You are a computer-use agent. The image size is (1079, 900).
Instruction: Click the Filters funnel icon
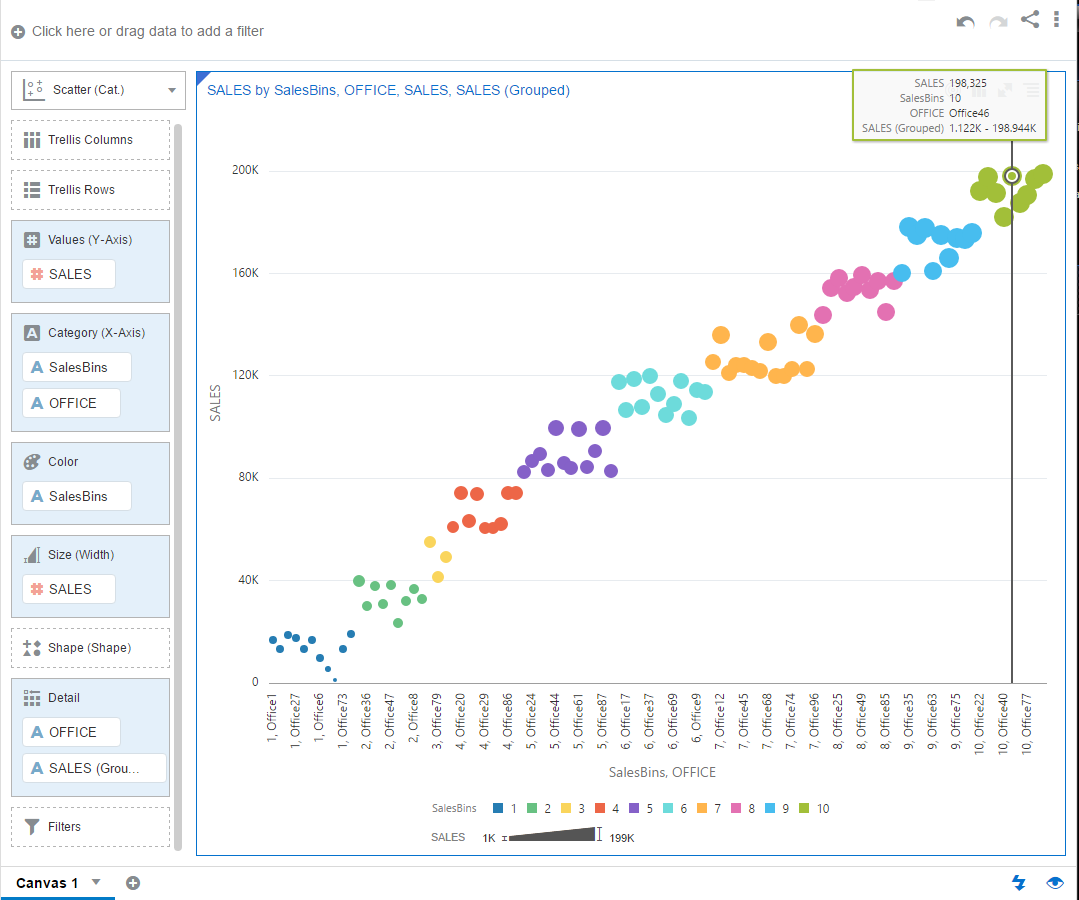(32, 826)
